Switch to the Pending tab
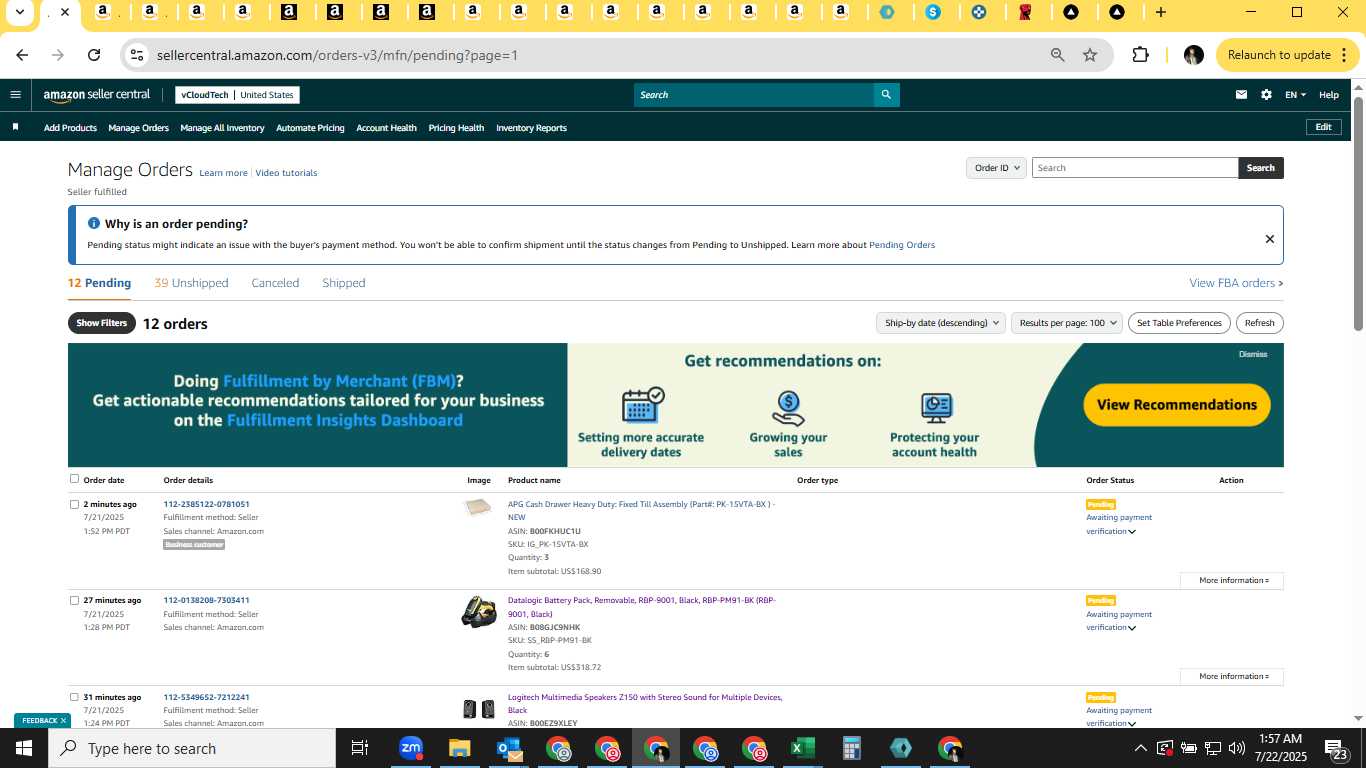 click(99, 283)
